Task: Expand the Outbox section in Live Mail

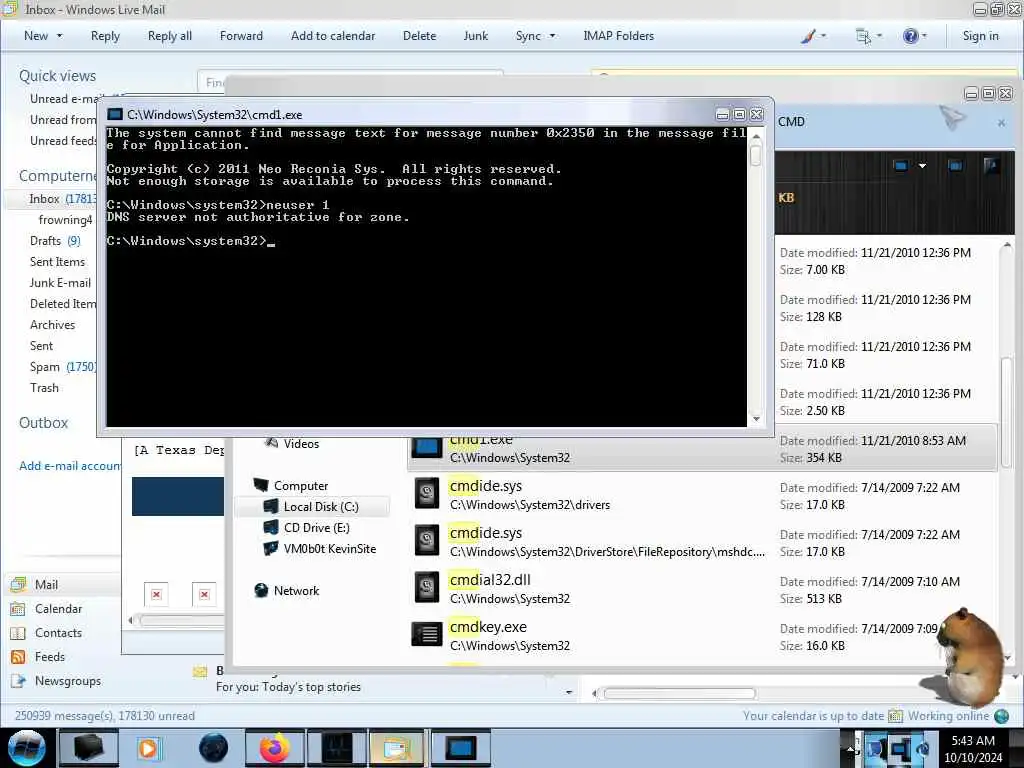Action: pos(44,423)
